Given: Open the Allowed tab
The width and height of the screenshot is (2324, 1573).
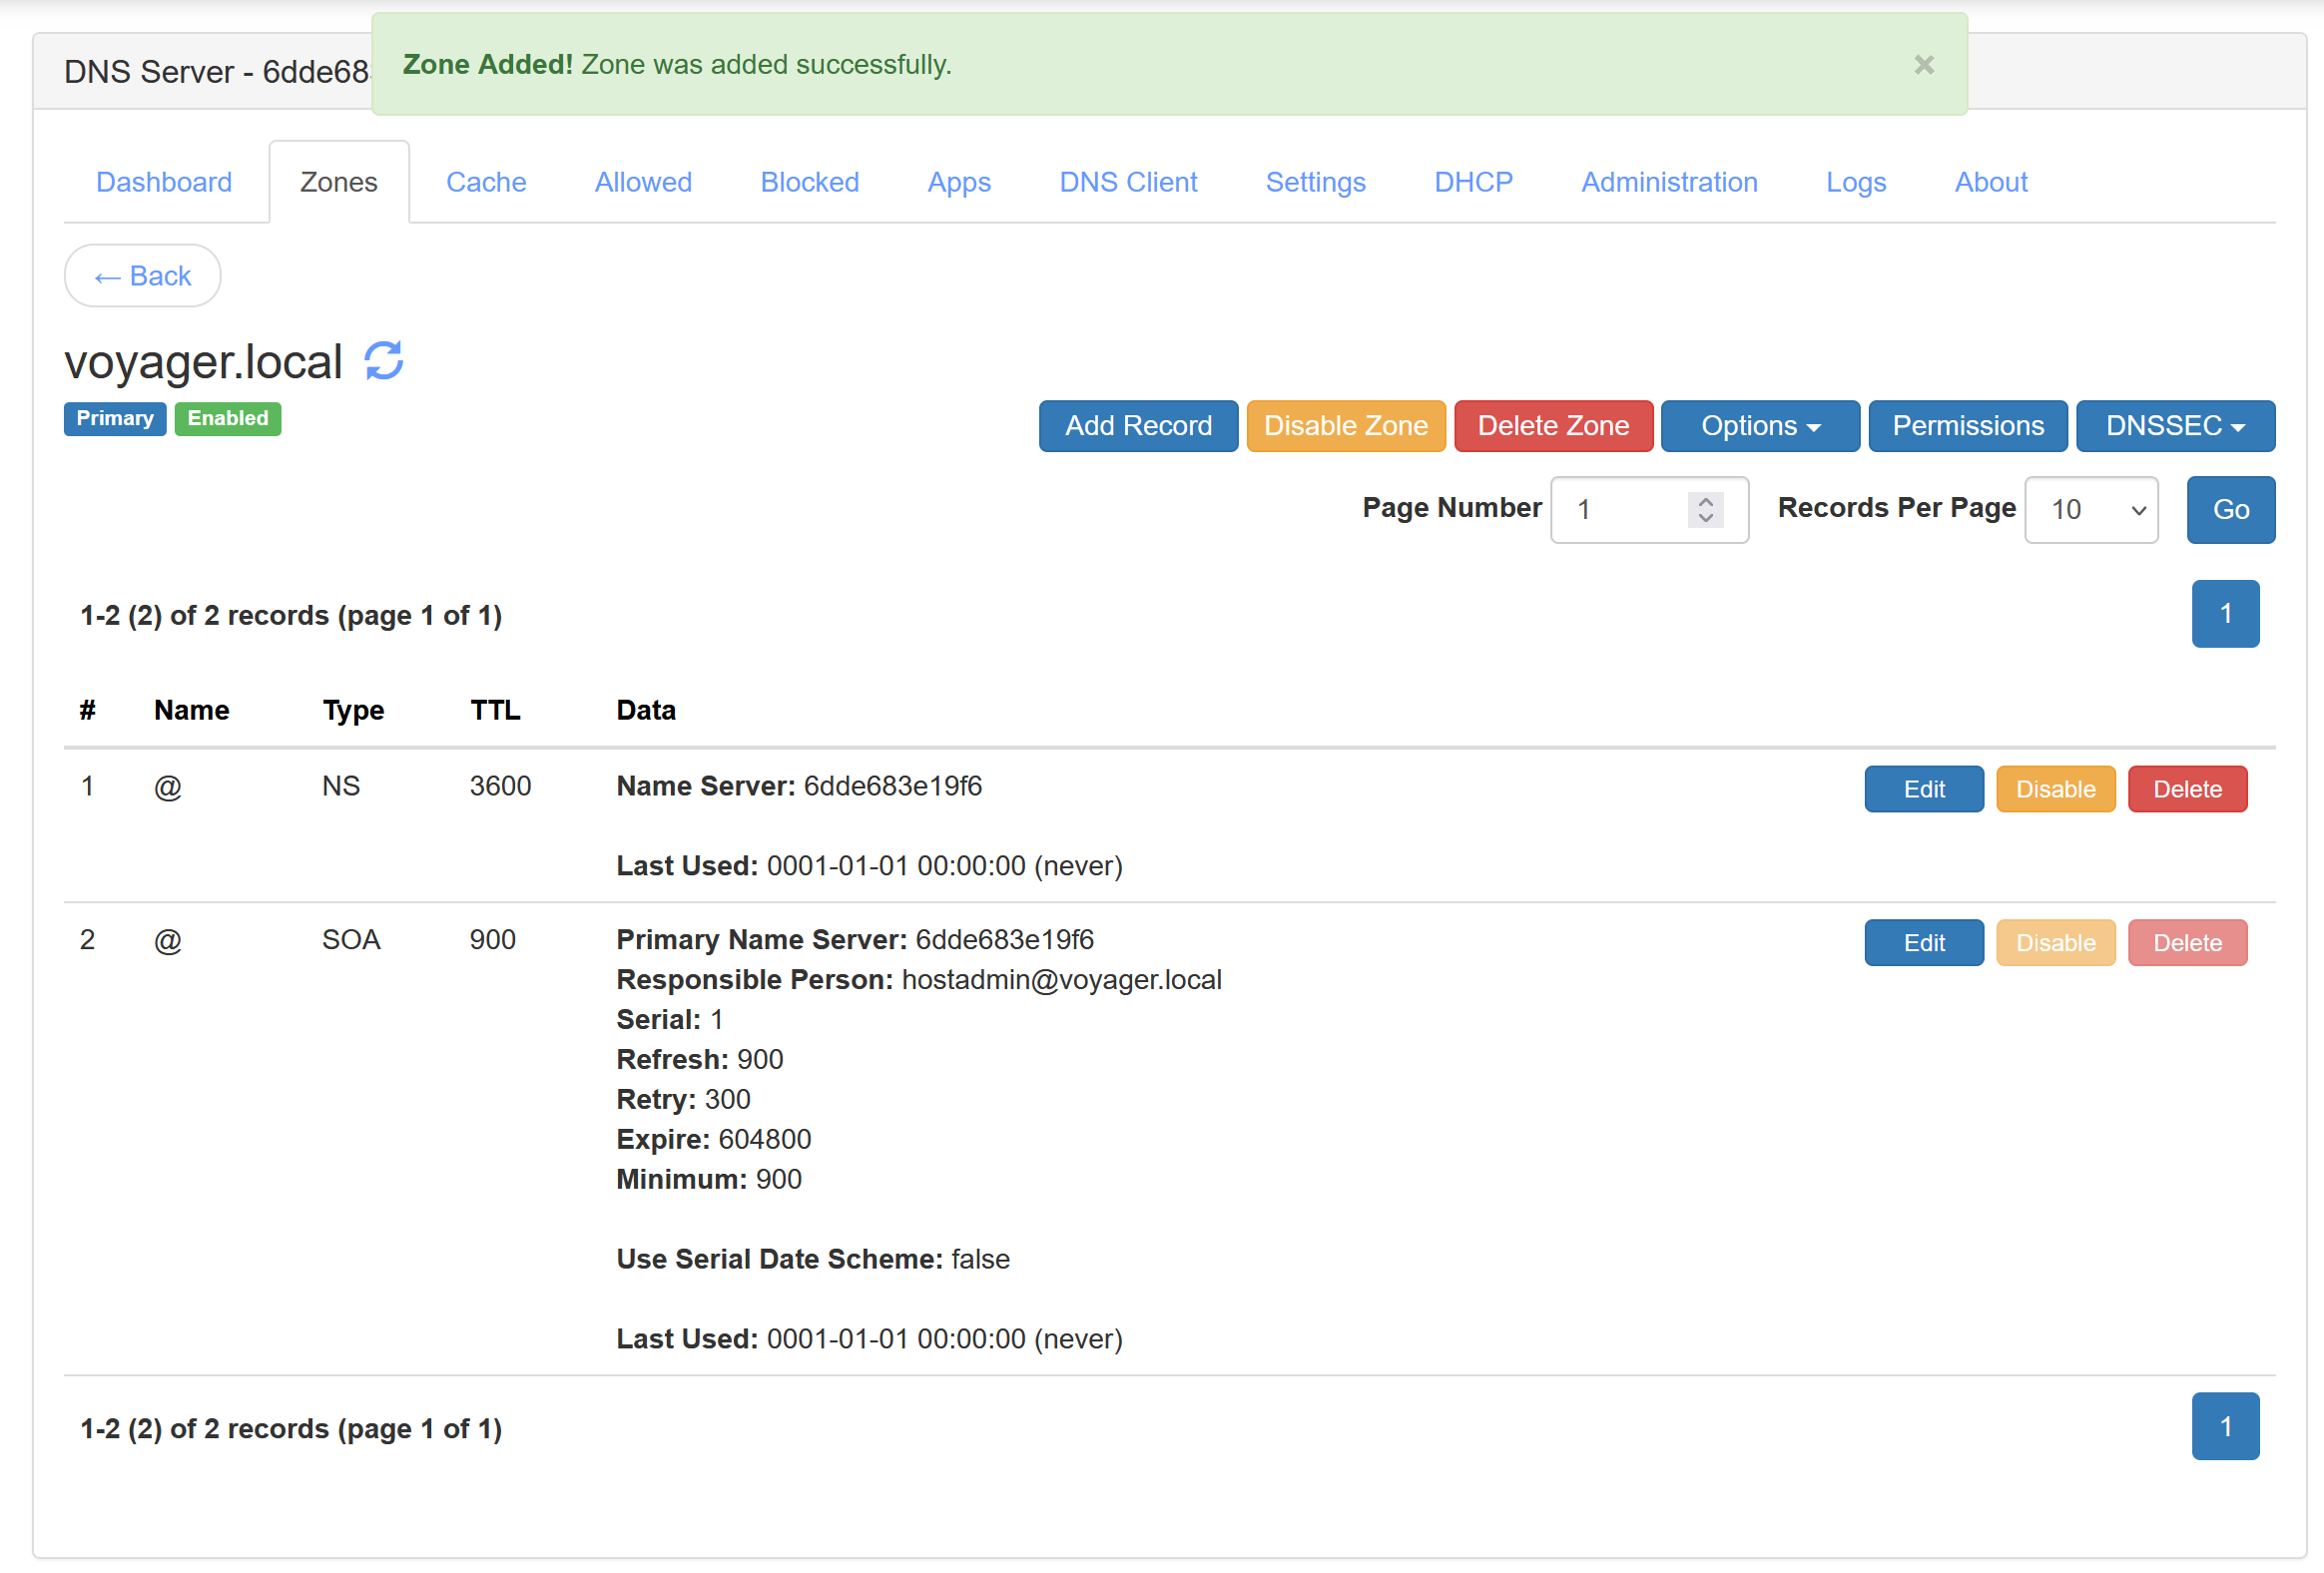Looking at the screenshot, I should [643, 182].
